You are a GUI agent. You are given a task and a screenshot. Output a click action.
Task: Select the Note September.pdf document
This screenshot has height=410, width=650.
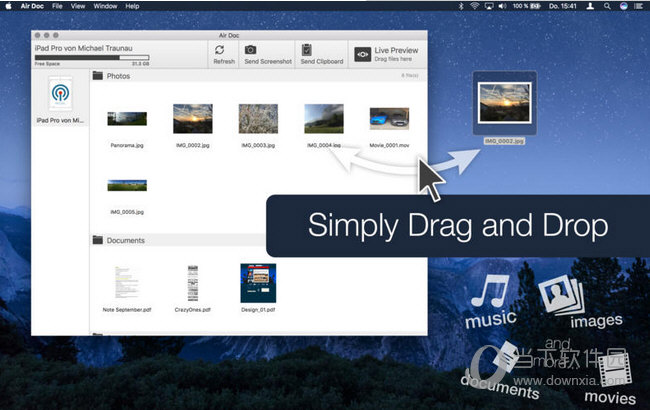tap(127, 283)
